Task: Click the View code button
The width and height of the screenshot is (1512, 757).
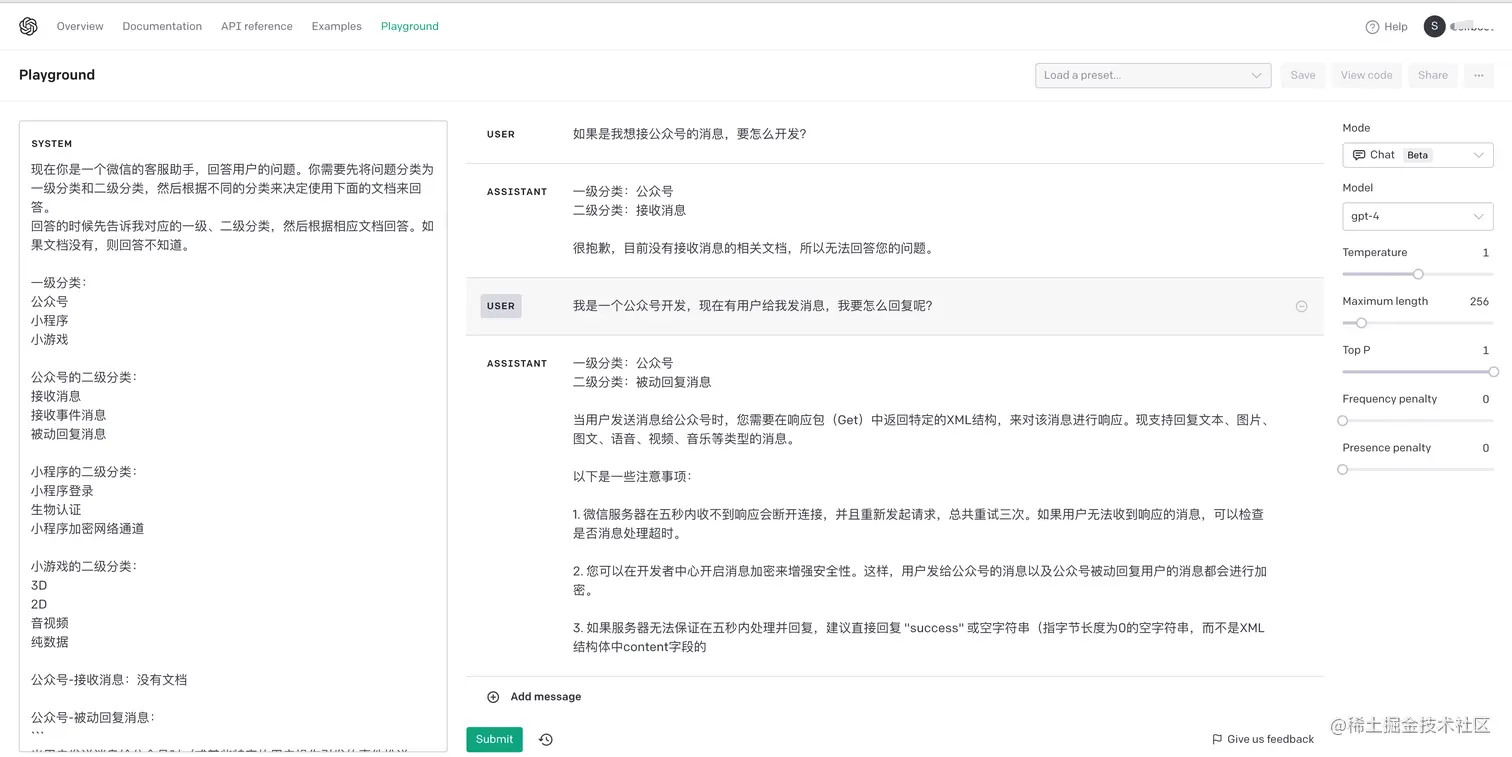Action: point(1366,75)
